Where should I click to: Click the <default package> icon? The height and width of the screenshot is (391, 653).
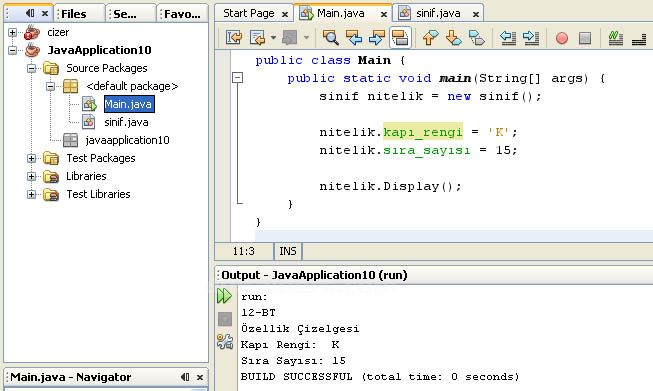coord(70,86)
